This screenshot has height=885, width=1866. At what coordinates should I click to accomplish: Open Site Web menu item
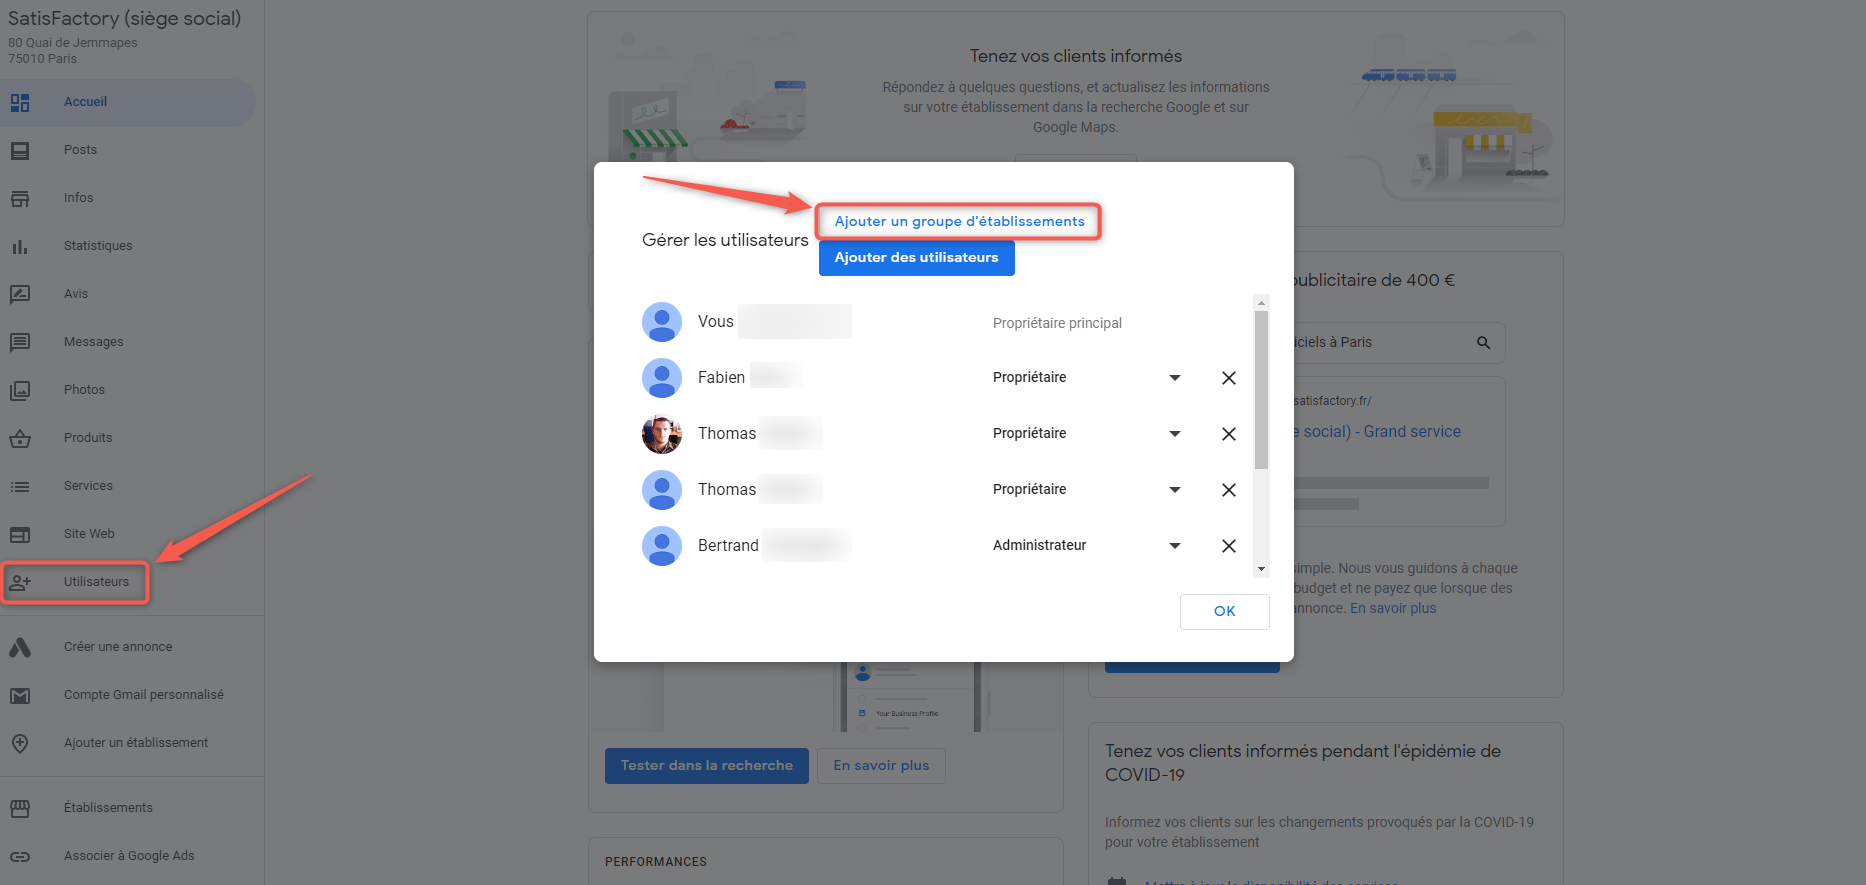tap(89, 534)
